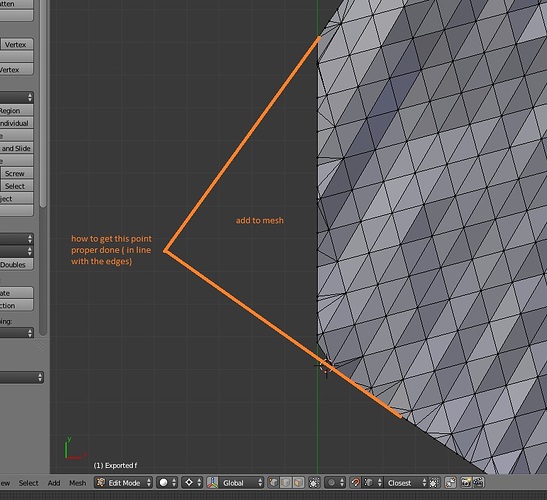This screenshot has width=547, height=500.
Task: Select vertex select mode icon
Action: click(273, 483)
